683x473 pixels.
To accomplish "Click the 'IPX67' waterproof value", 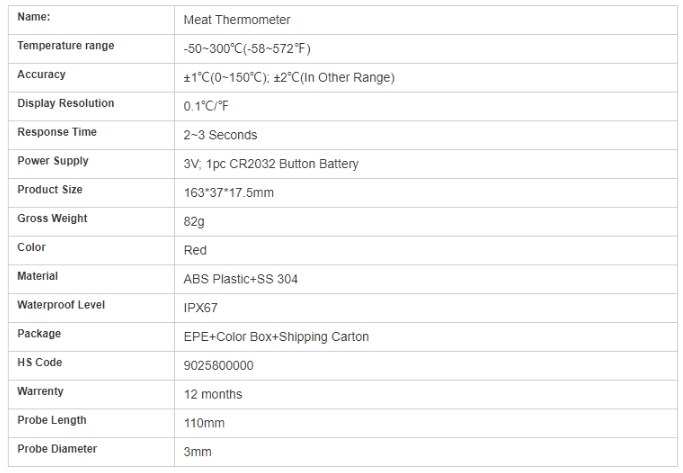I will (201, 309).
